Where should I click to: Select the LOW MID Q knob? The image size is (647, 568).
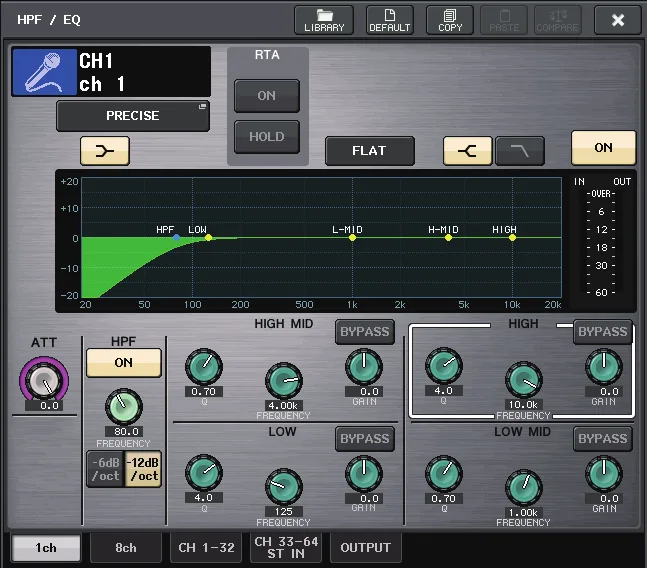(x=444, y=474)
